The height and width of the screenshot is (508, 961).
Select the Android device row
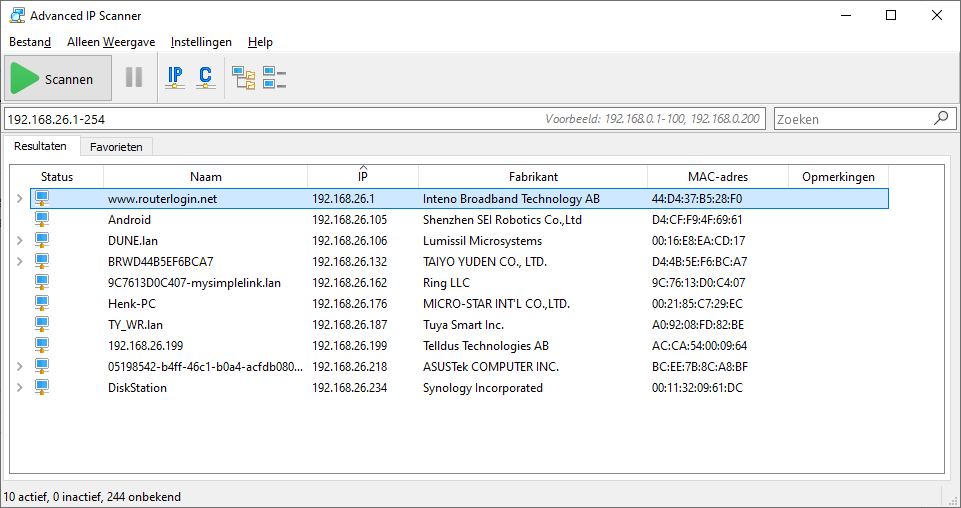point(460,219)
